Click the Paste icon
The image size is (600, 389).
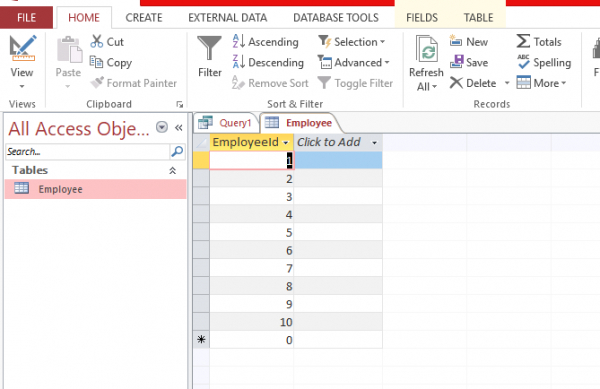[x=69, y=50]
